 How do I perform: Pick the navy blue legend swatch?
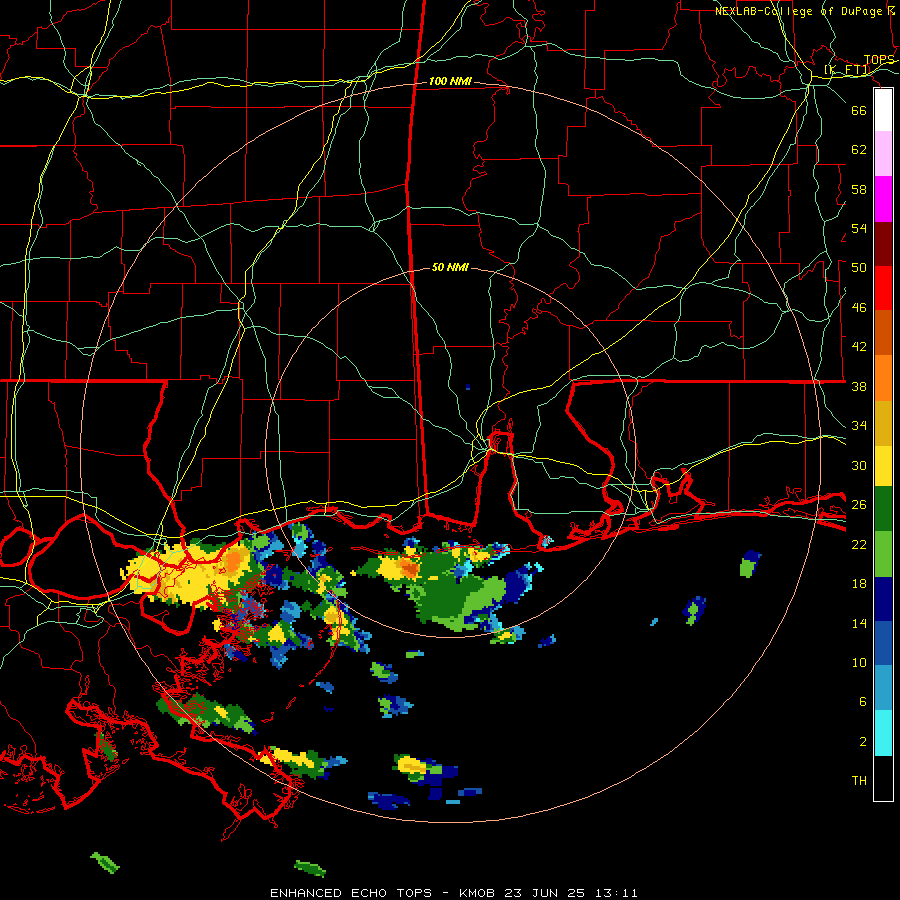tap(883, 599)
